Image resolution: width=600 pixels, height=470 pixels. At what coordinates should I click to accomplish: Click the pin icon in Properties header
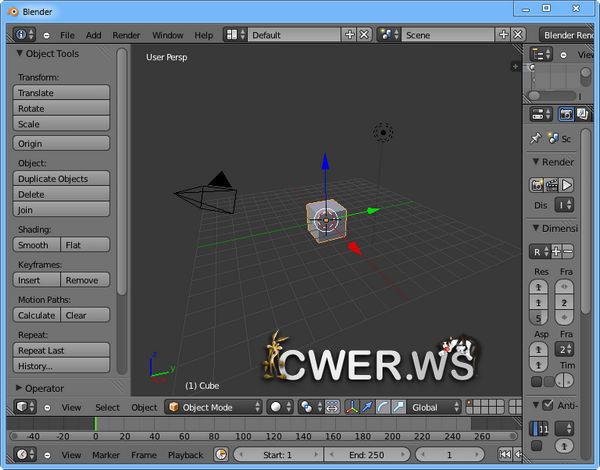point(536,138)
